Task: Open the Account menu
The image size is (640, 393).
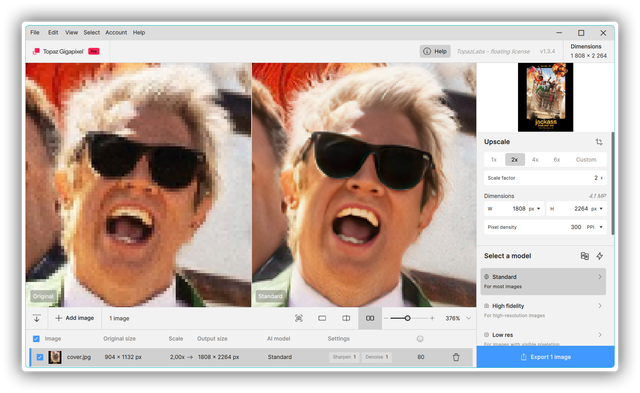Action: [x=116, y=32]
